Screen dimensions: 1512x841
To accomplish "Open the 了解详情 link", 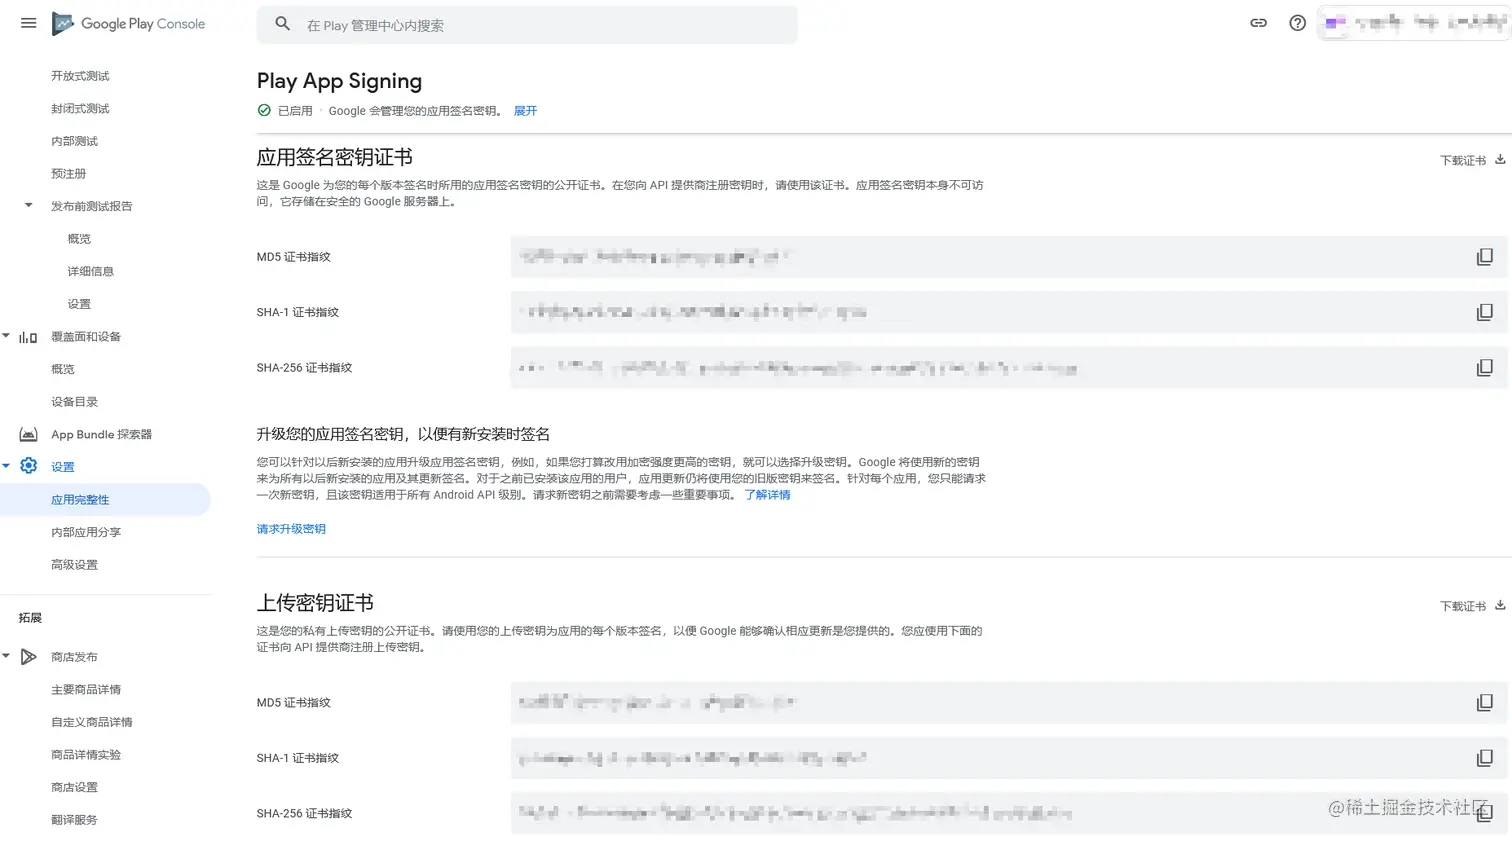I will [x=767, y=494].
